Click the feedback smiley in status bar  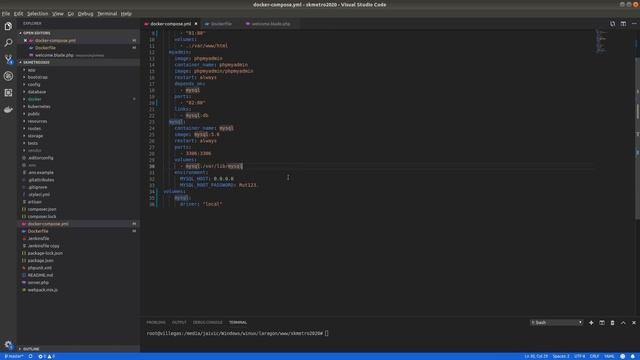tap(622, 356)
